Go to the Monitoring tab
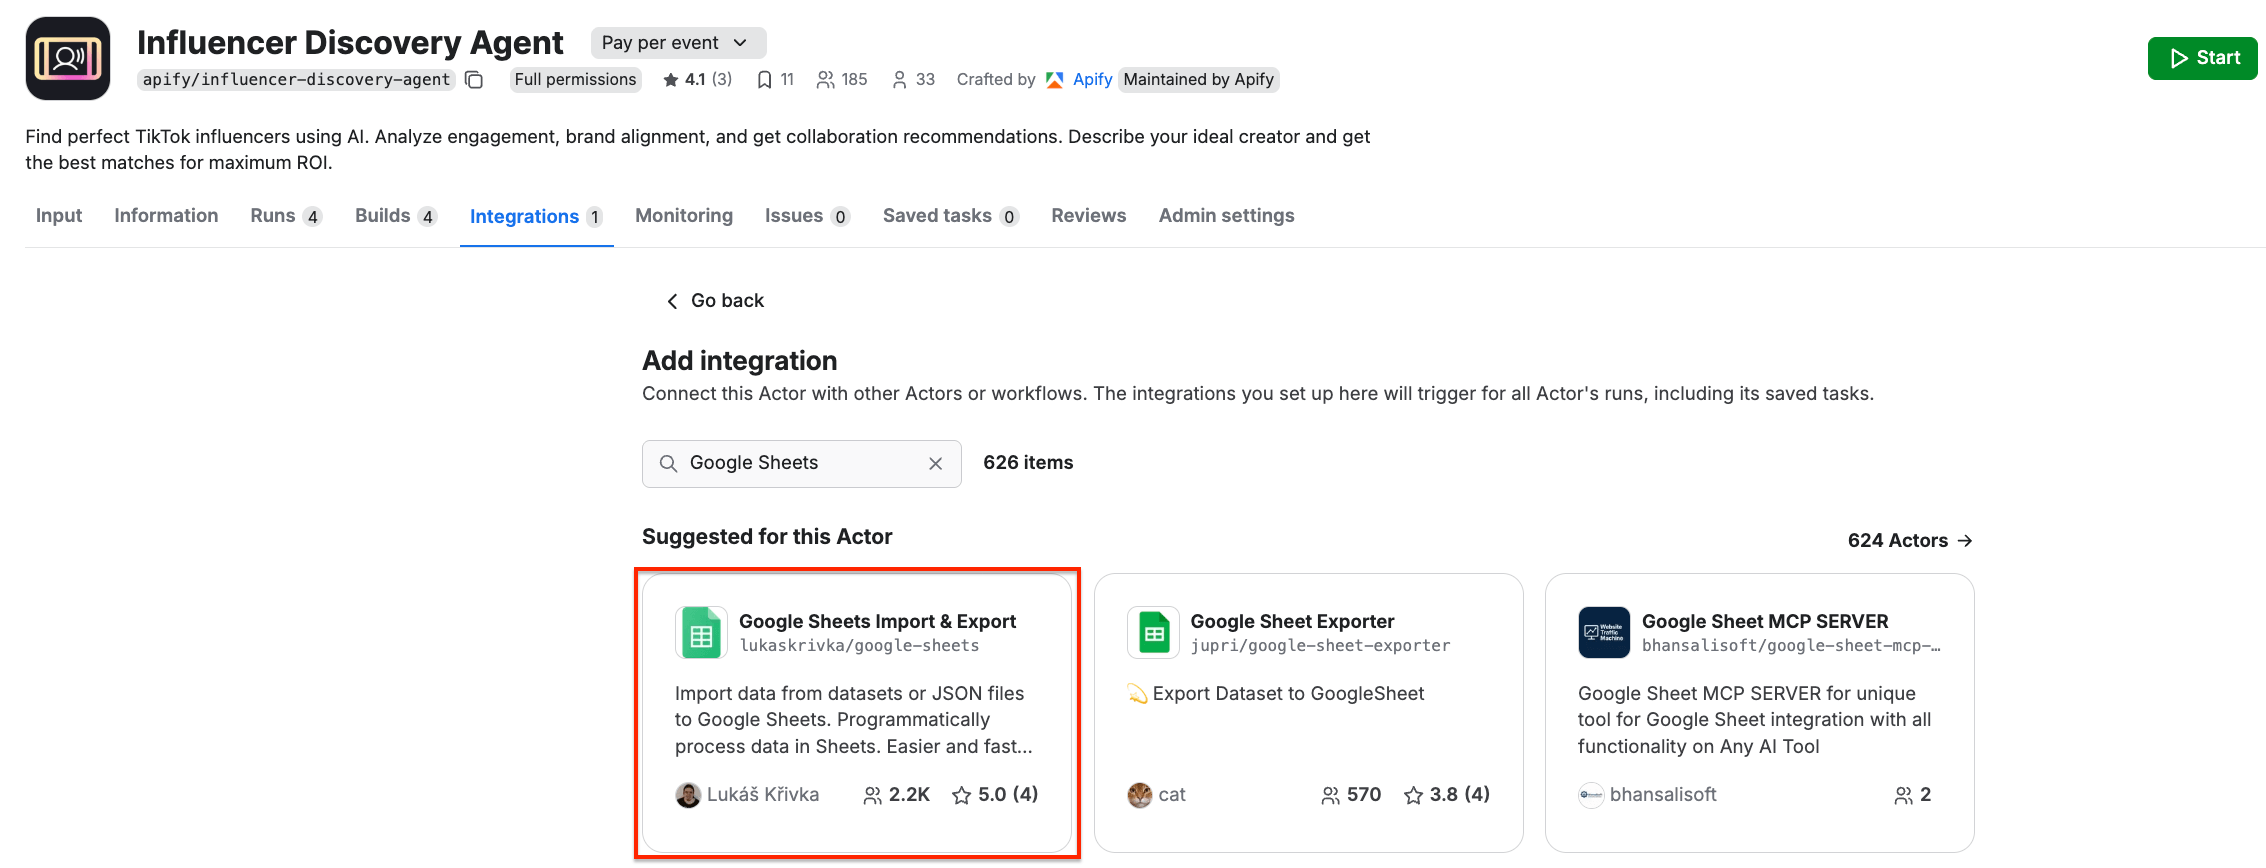 pyautogui.click(x=684, y=216)
